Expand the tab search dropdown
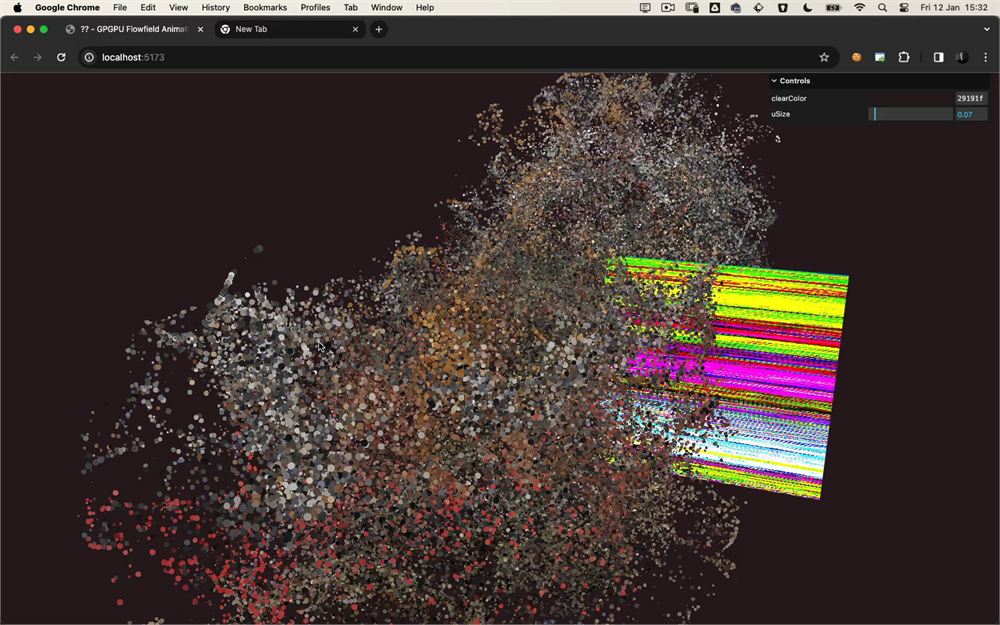Screen dimensions: 1000x625 pyautogui.click(x=987, y=29)
